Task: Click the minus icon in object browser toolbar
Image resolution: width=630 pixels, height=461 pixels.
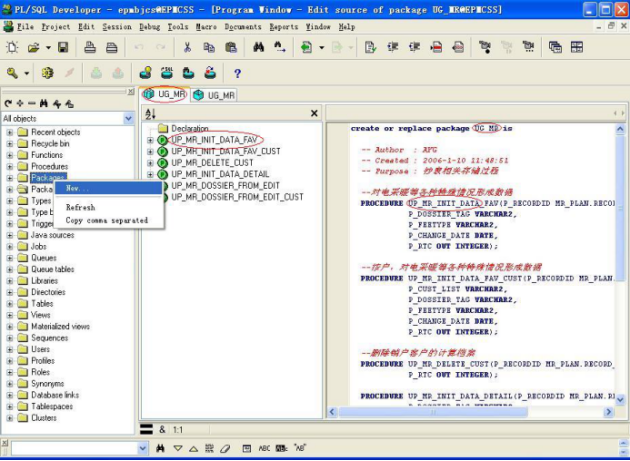Action: click(x=32, y=104)
